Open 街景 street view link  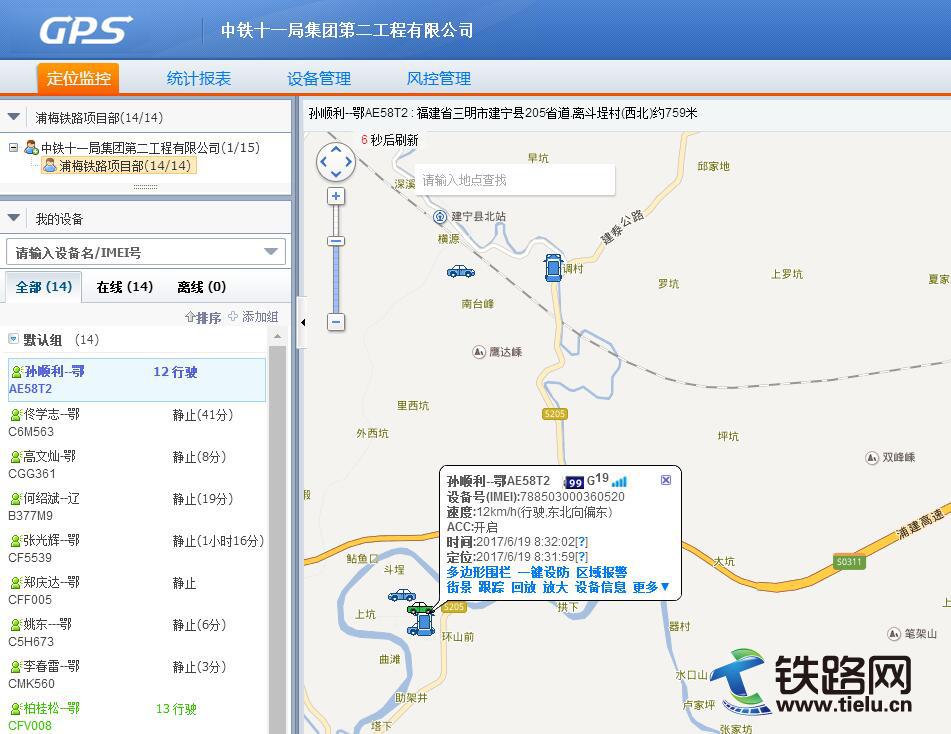click(459, 587)
